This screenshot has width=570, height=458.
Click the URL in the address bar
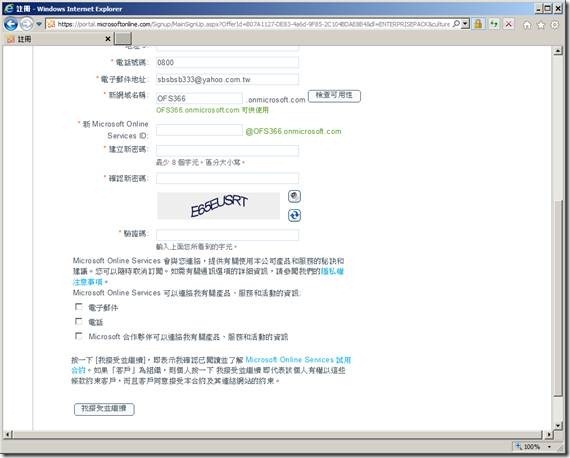(x=253, y=24)
